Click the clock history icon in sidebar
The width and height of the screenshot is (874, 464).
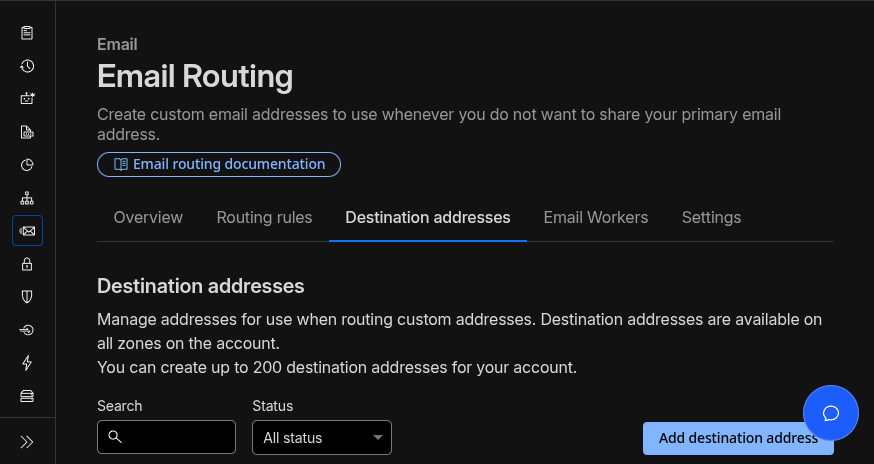[27, 66]
